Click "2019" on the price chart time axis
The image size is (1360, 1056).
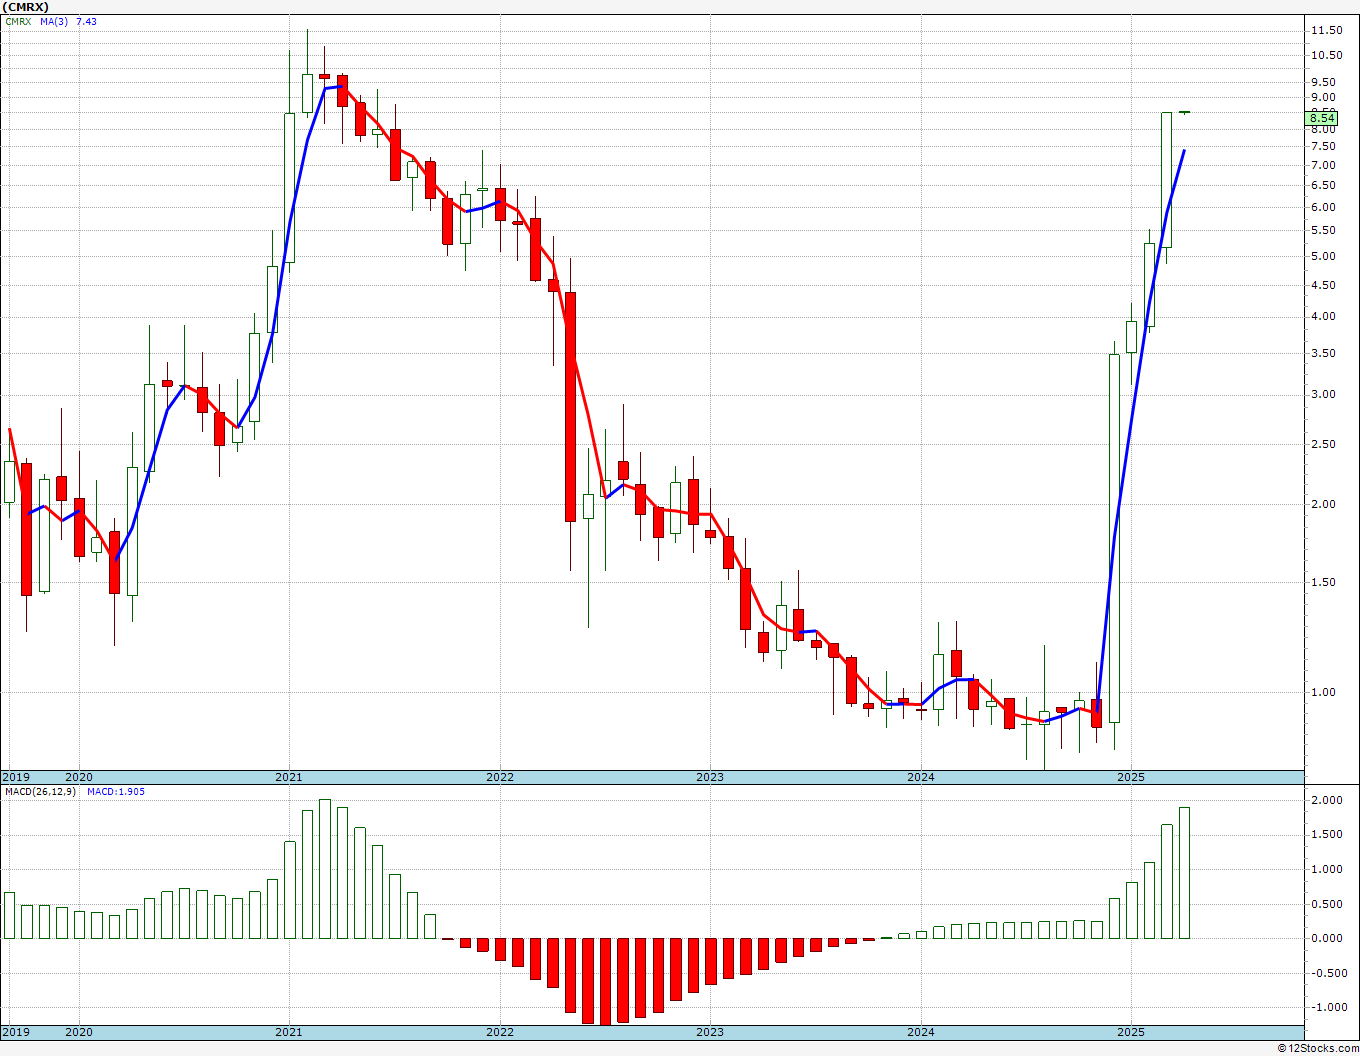pyautogui.click(x=15, y=777)
